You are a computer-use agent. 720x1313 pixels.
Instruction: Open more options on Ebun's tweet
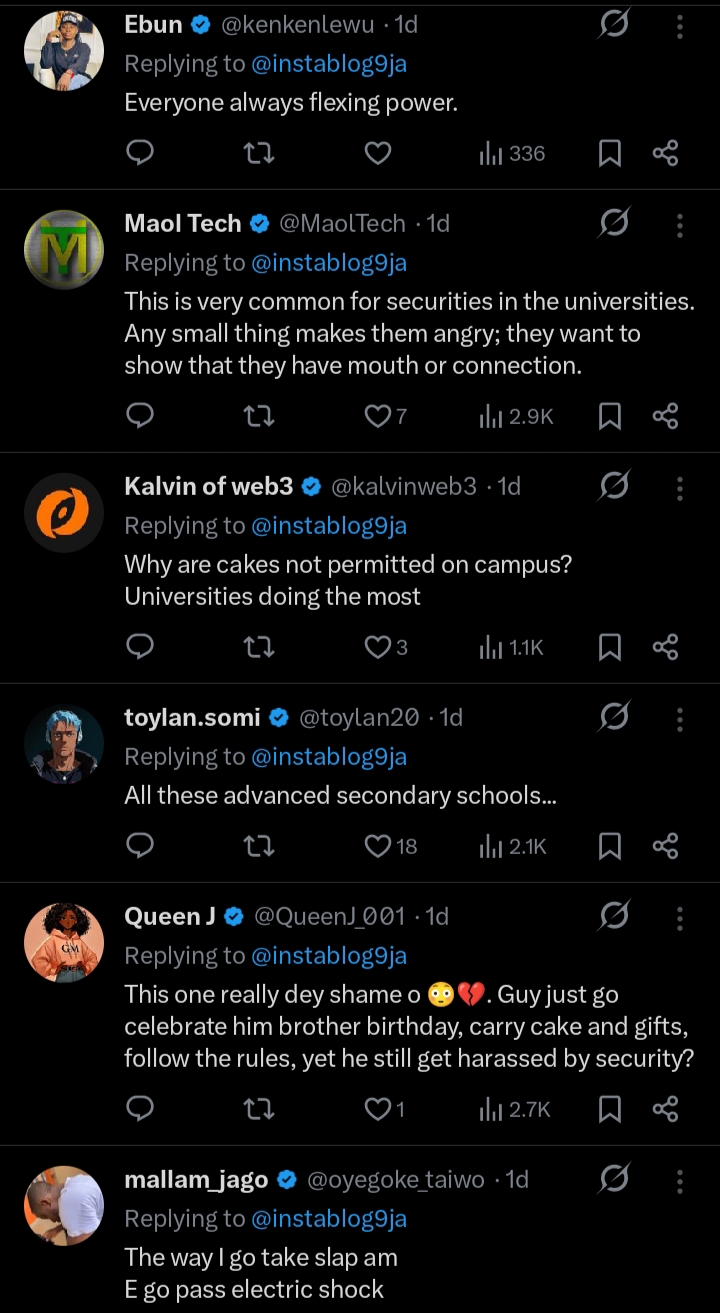point(679,25)
